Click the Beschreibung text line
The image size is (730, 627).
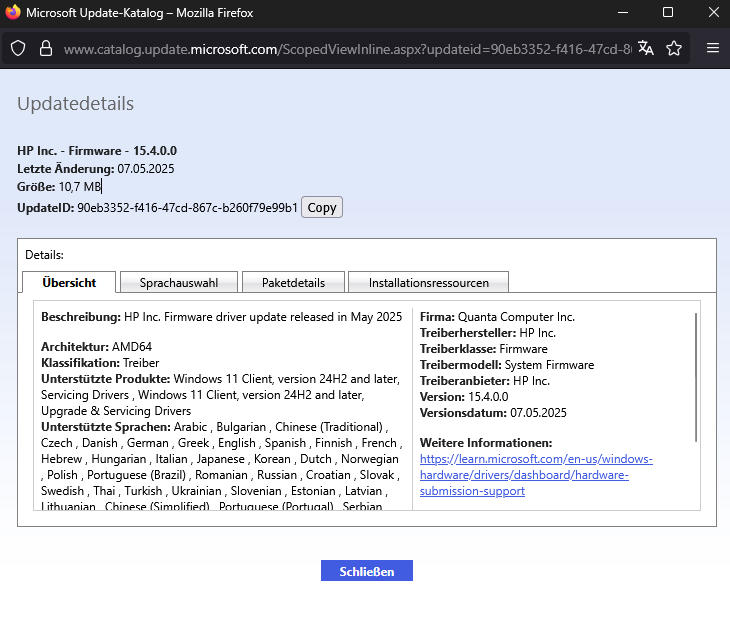click(x=222, y=317)
